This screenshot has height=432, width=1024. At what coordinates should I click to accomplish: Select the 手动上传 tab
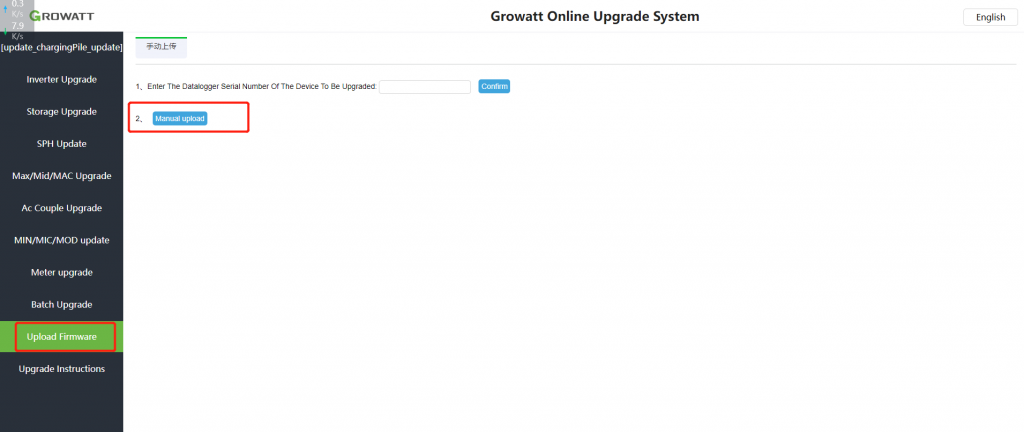click(161, 48)
